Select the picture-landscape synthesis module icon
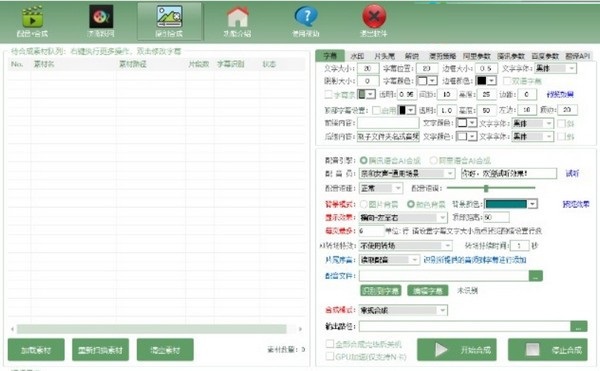 [169, 22]
